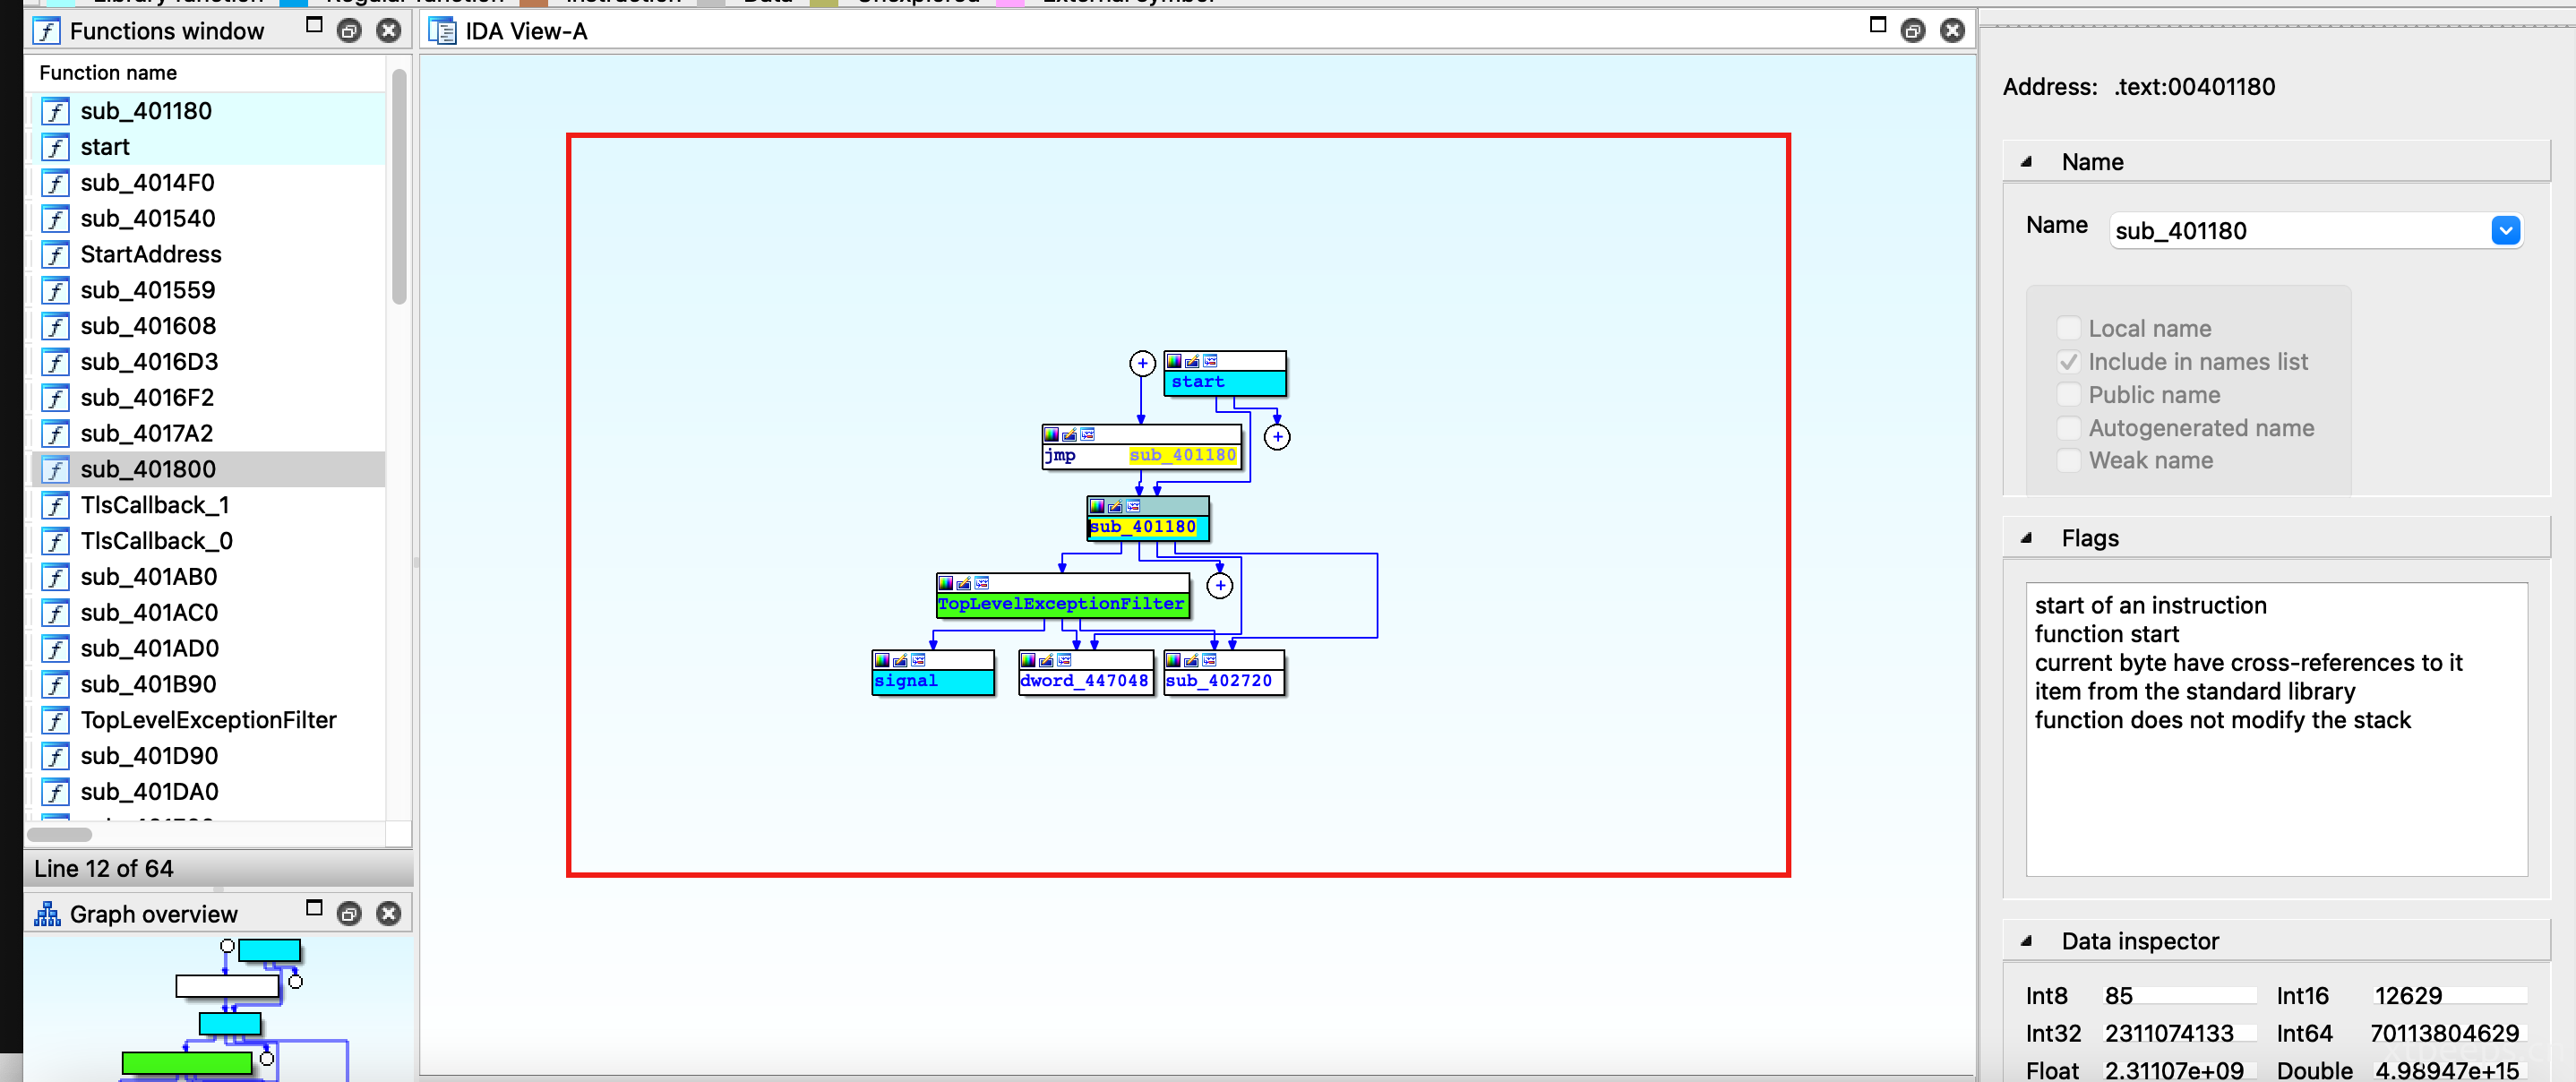Screen dimensions: 2576x1082
Task: Expand the plus node right of jmp block
Action: pos(1277,437)
